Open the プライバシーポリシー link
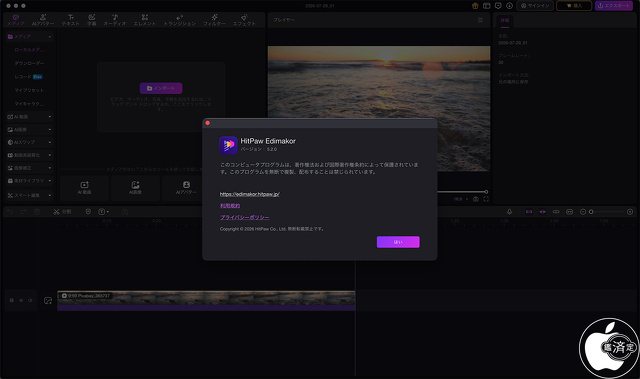 coord(244,217)
